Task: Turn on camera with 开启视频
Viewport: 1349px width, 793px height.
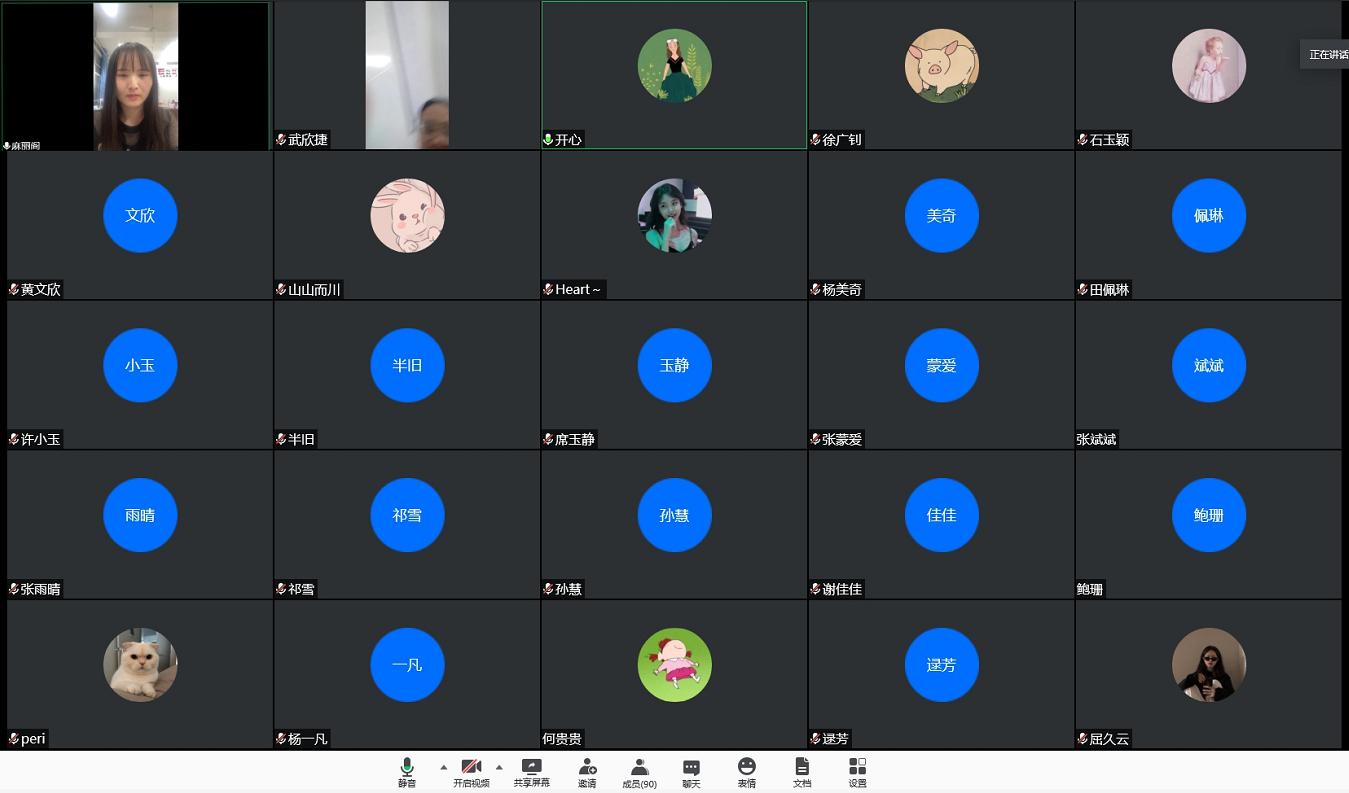Action: pos(471,771)
